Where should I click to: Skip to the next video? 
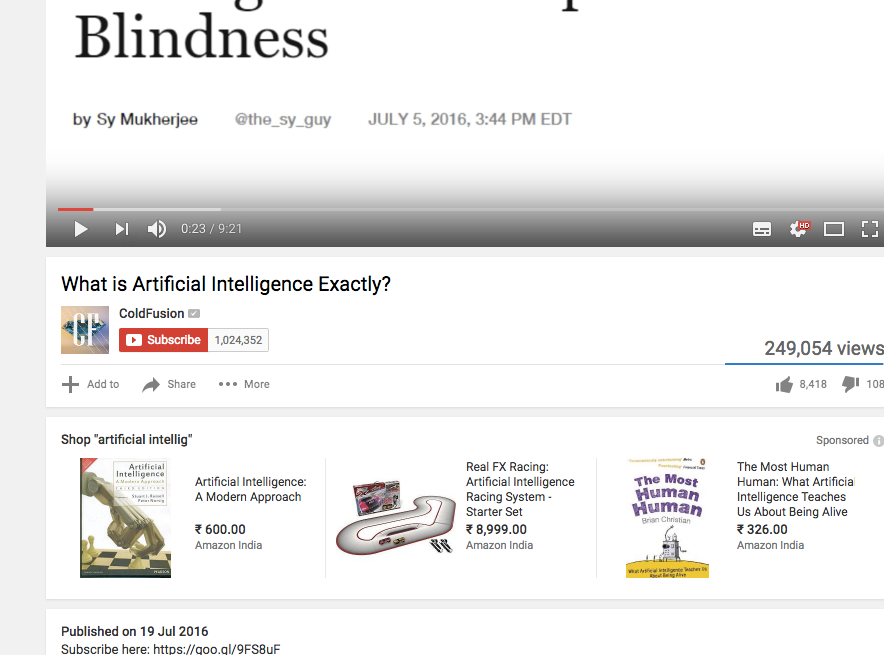(x=122, y=229)
